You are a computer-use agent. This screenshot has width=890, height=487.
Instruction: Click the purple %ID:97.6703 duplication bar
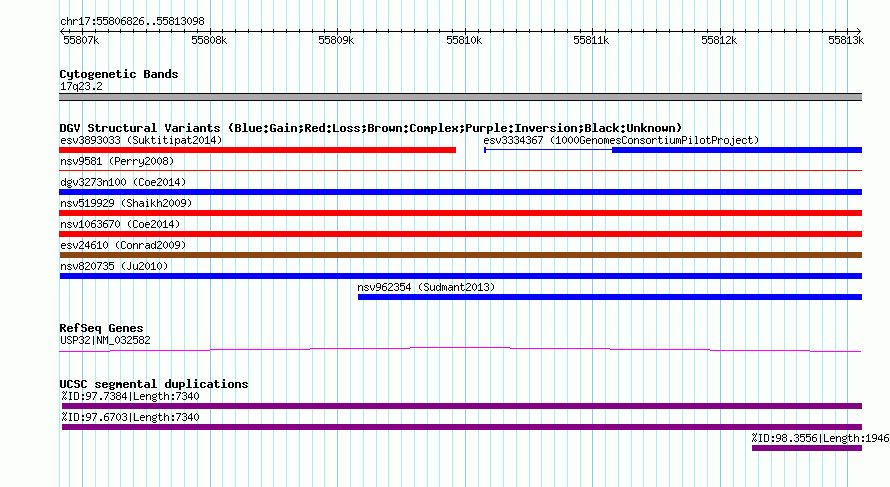pyautogui.click(x=461, y=427)
